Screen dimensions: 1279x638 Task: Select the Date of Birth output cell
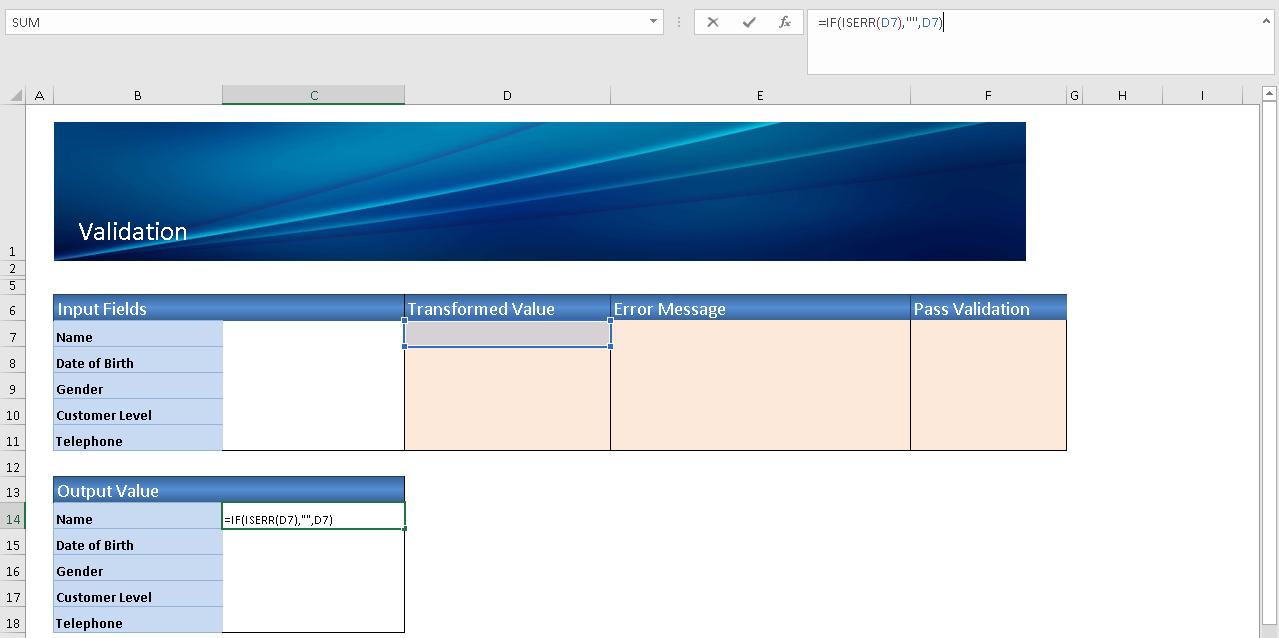click(313, 545)
